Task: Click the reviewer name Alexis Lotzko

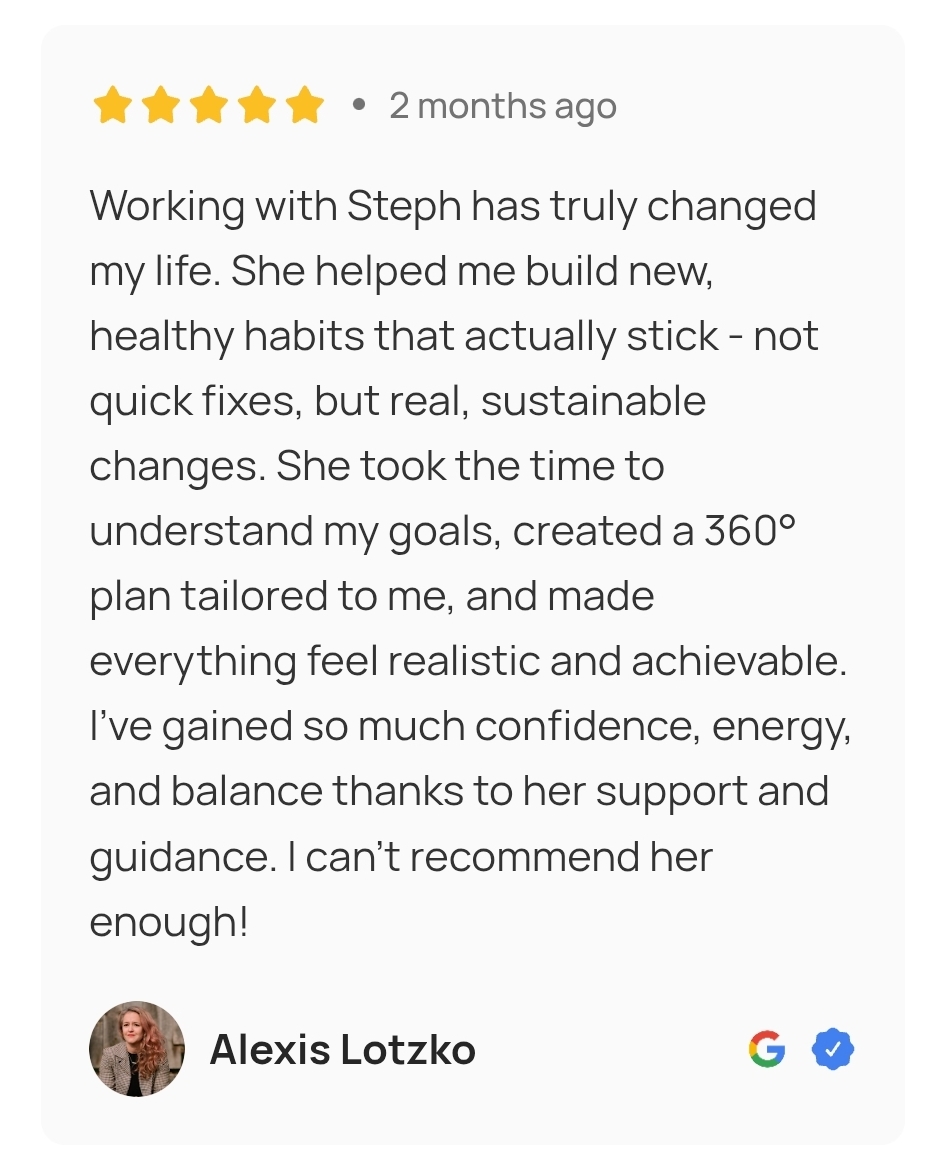Action: point(343,1050)
